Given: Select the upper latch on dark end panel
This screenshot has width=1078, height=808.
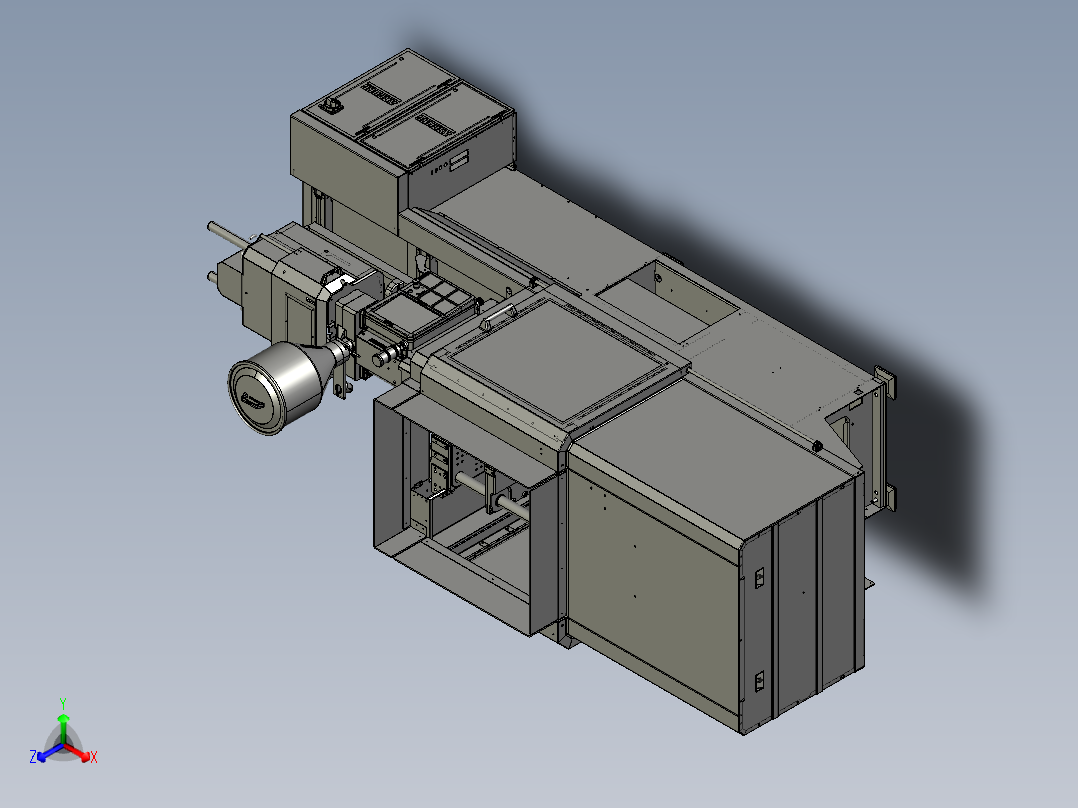Looking at the screenshot, I should 760,578.
